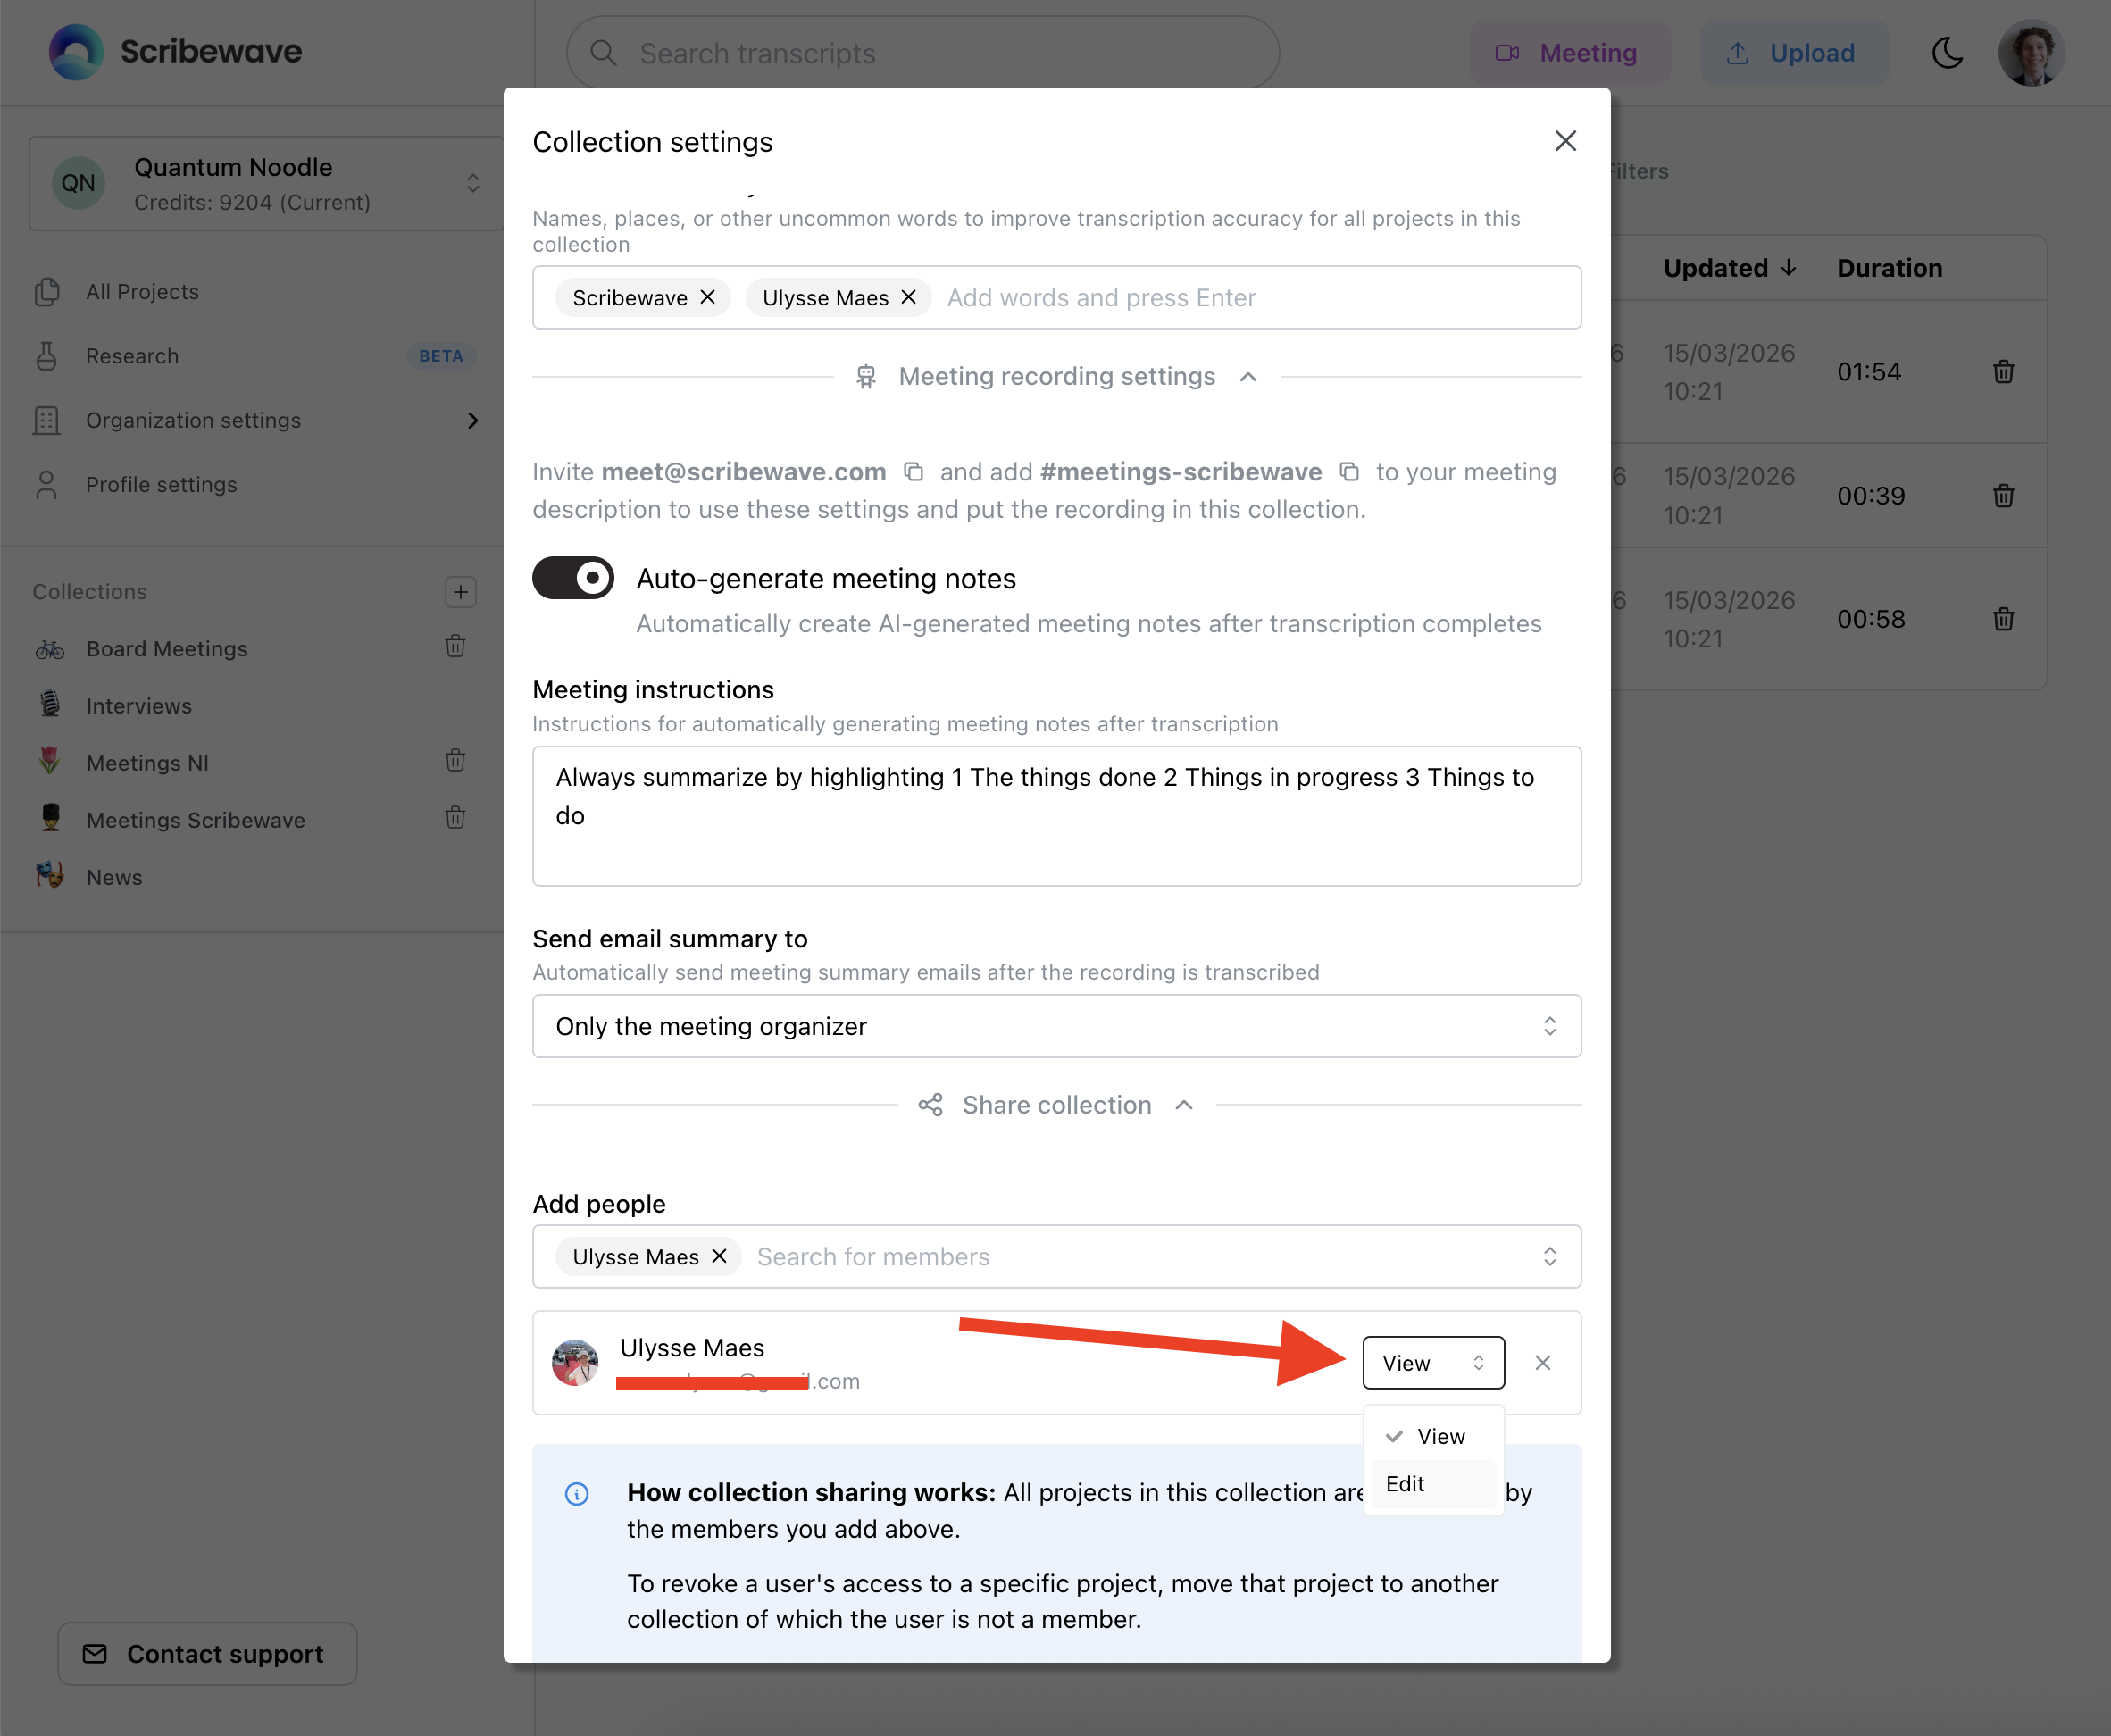Revoke Ulysse Maes member access row
The height and width of the screenshot is (1736, 2111).
(x=1542, y=1363)
